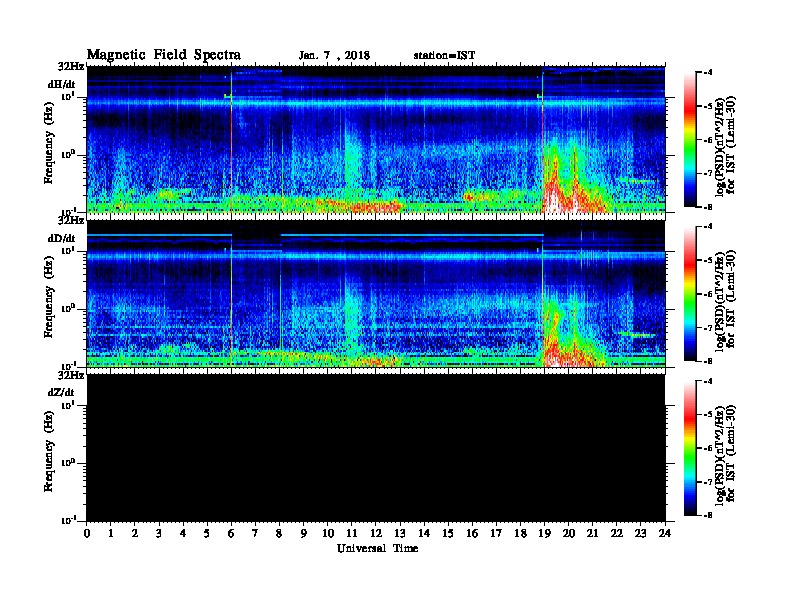
Task: Click hour tick label '0' on time axis
Action: (x=87, y=534)
